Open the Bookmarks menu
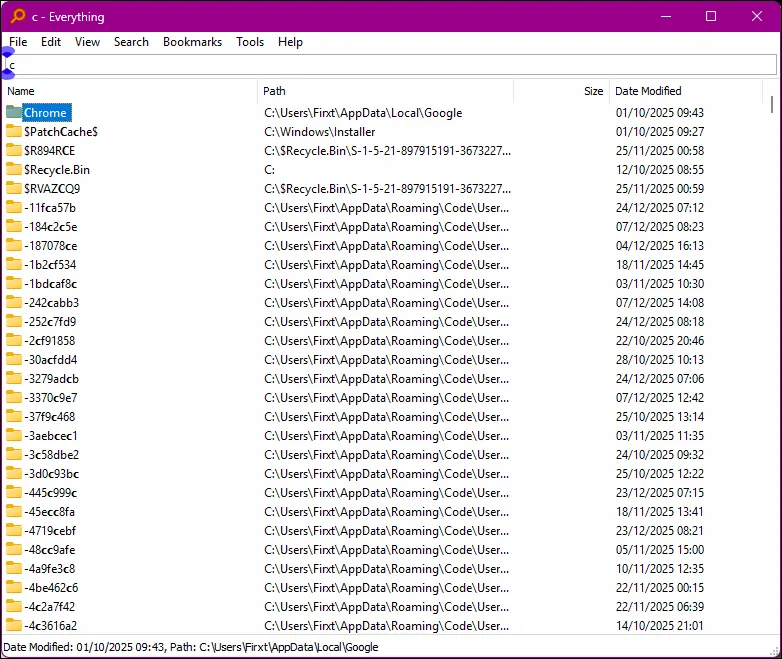The width and height of the screenshot is (782, 659). (x=193, y=42)
